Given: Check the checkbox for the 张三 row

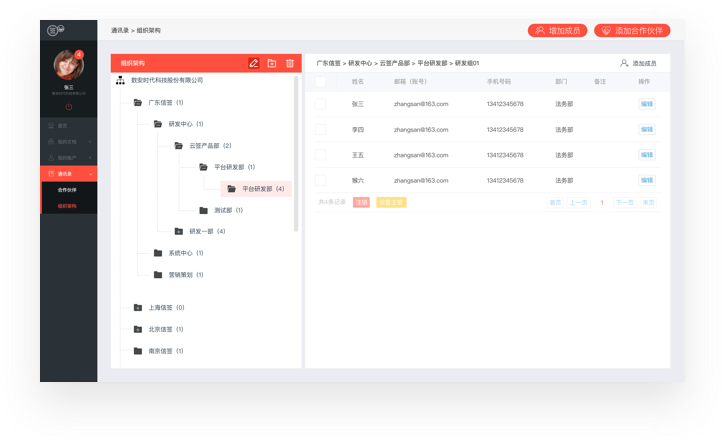Looking at the screenshot, I should click(x=320, y=103).
